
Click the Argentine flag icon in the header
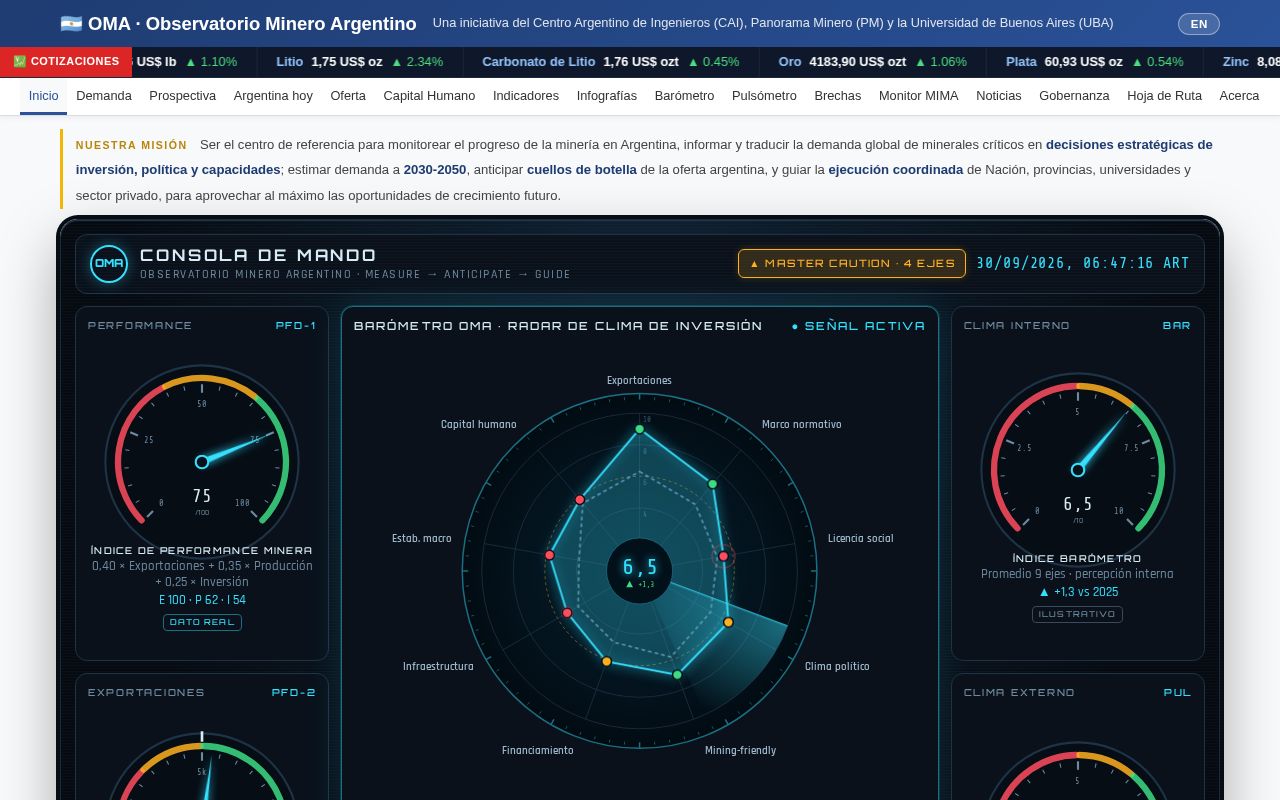click(x=71, y=24)
